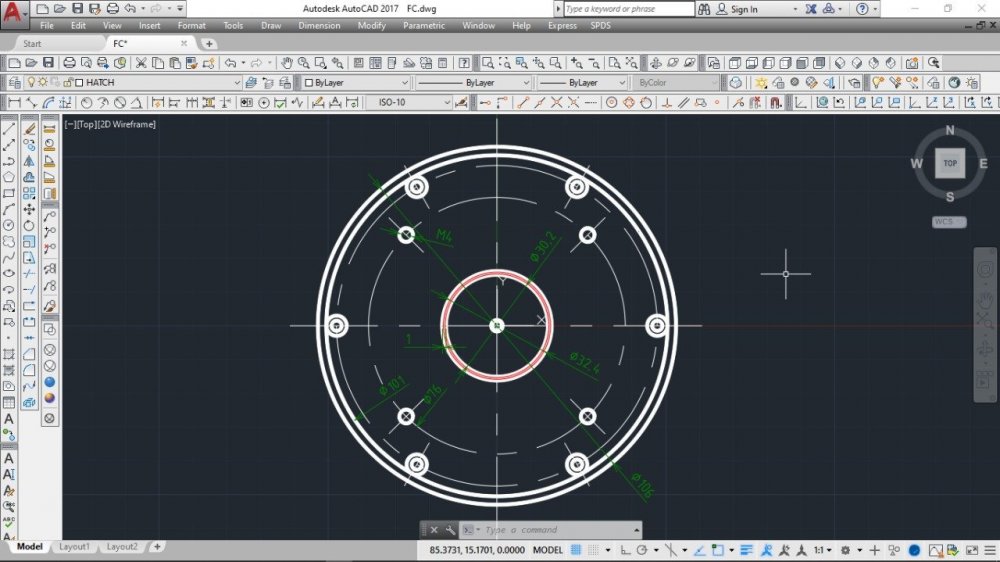Expand the ByLayer color dropdown
This screenshot has width=1000, height=562.
(x=404, y=83)
